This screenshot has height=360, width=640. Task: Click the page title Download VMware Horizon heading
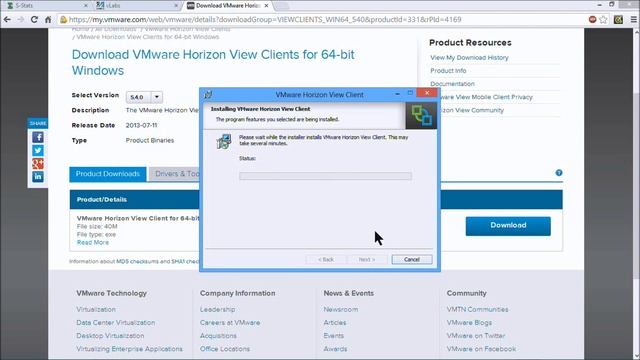(x=213, y=62)
